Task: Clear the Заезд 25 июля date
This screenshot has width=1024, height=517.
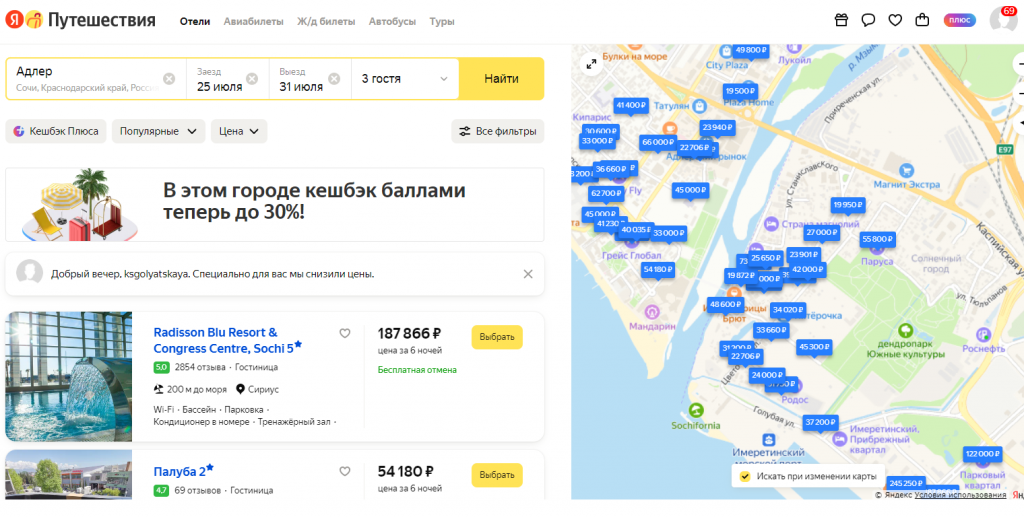Action: click(252, 79)
